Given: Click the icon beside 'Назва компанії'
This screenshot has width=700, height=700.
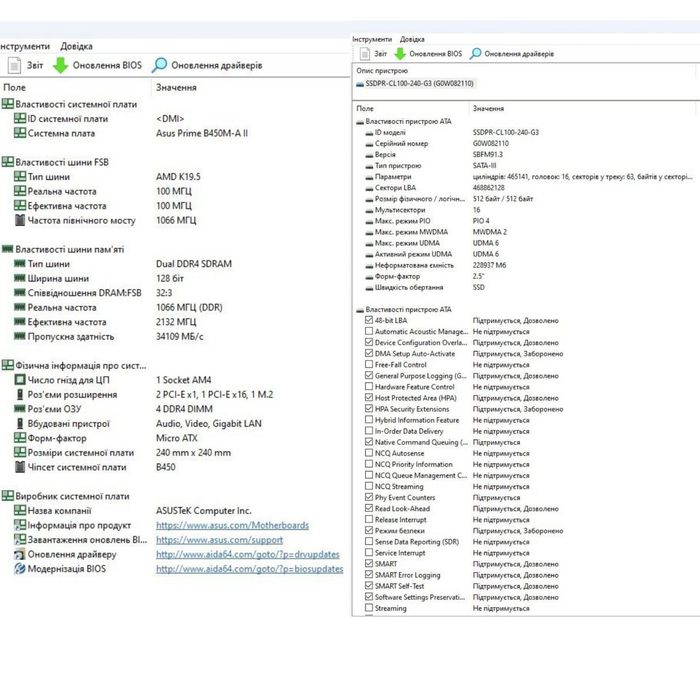Looking at the screenshot, I should tap(20, 510).
